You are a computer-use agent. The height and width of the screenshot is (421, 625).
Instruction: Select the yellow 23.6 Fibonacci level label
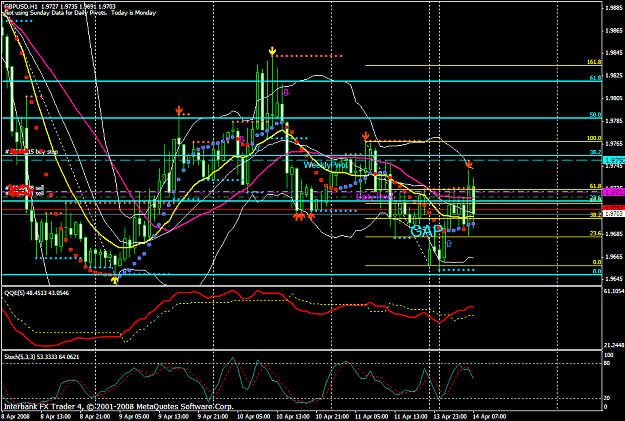coord(596,234)
